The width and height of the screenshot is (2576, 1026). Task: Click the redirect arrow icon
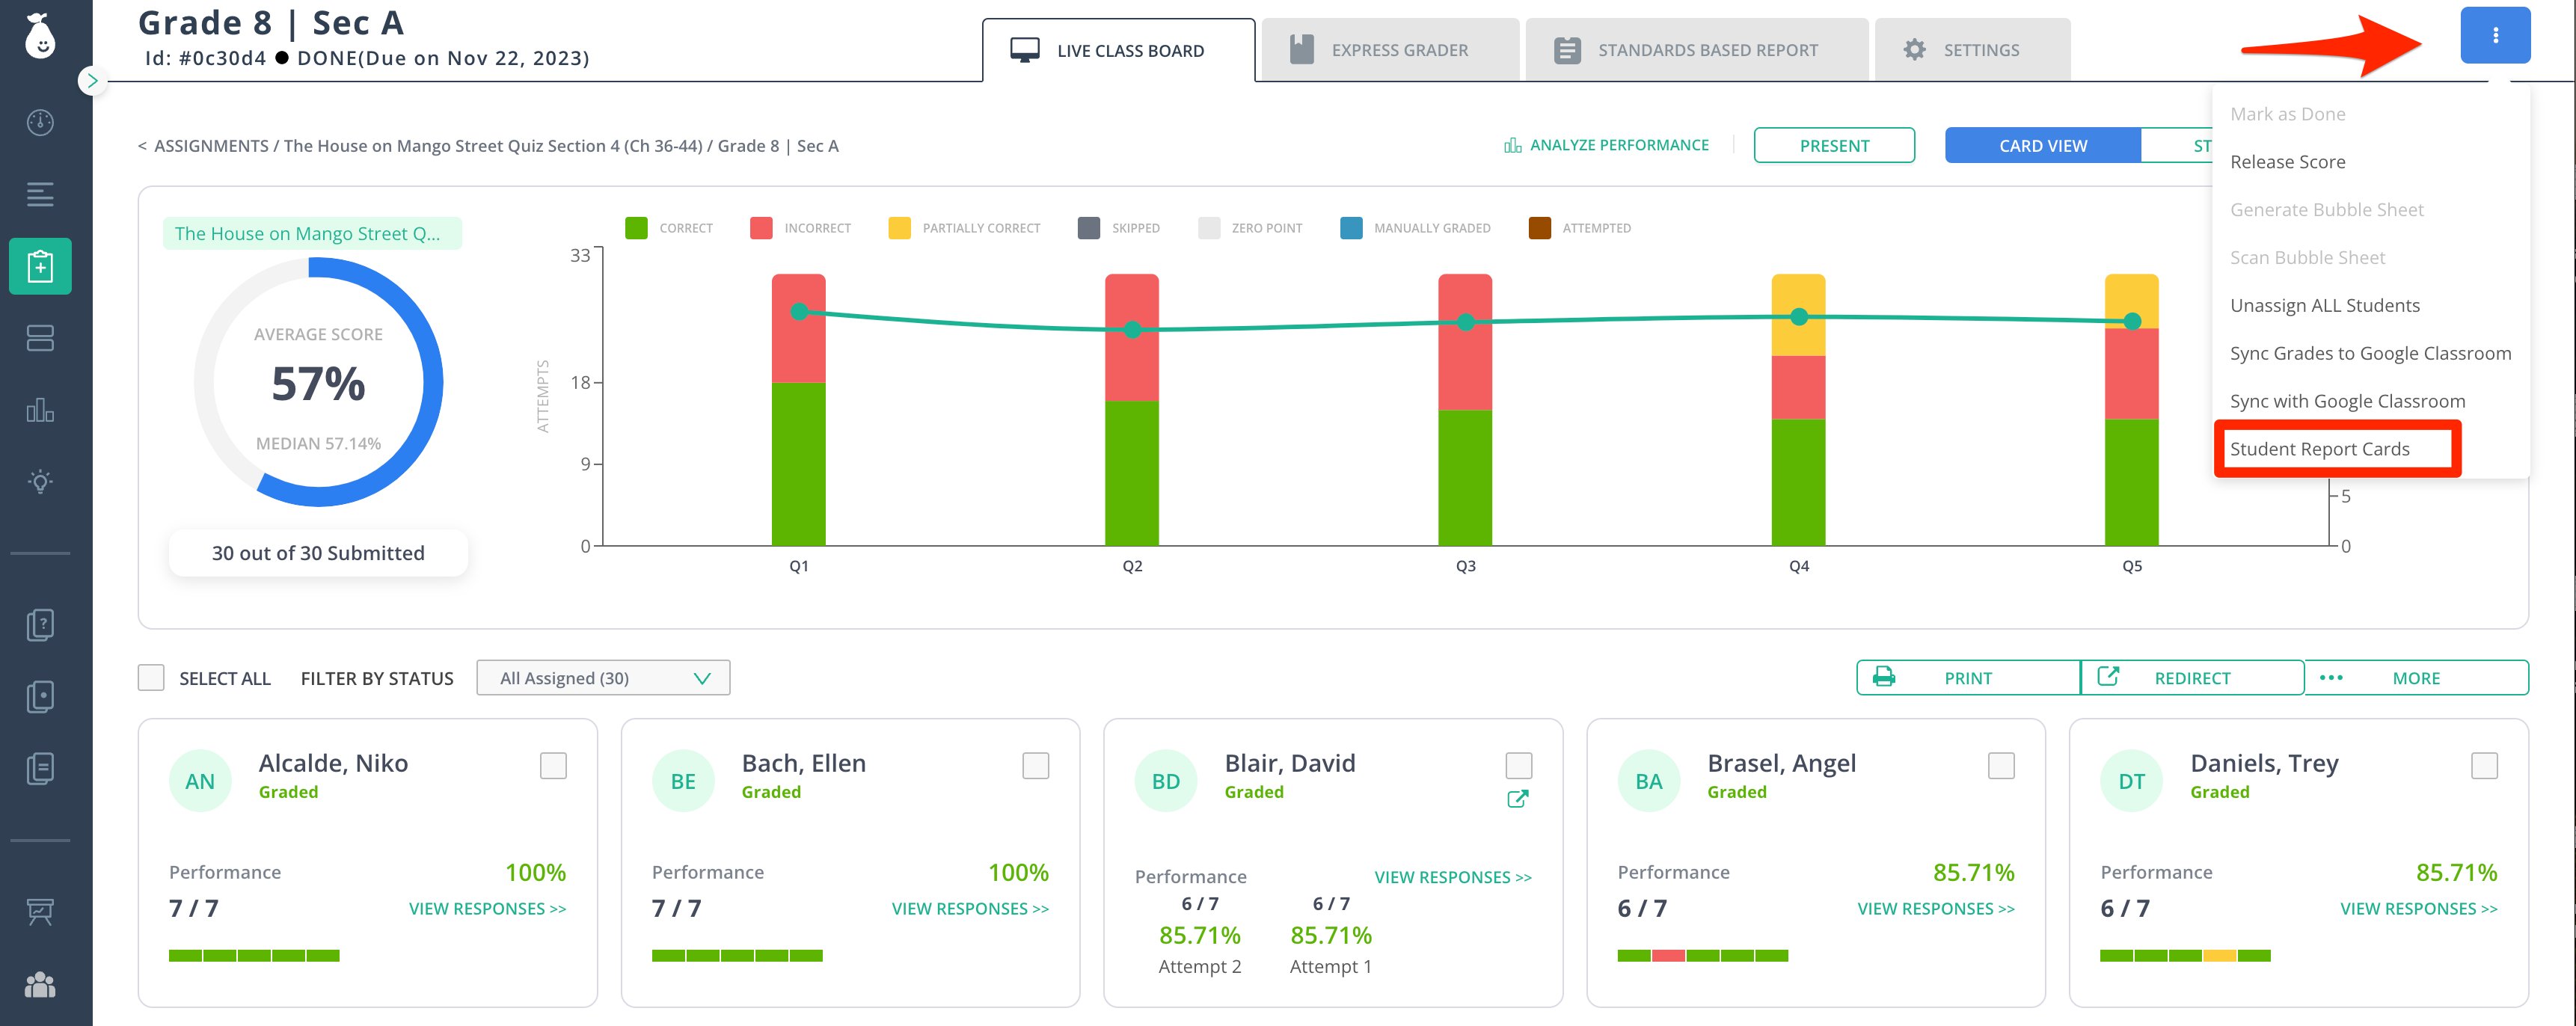[x=2107, y=677]
